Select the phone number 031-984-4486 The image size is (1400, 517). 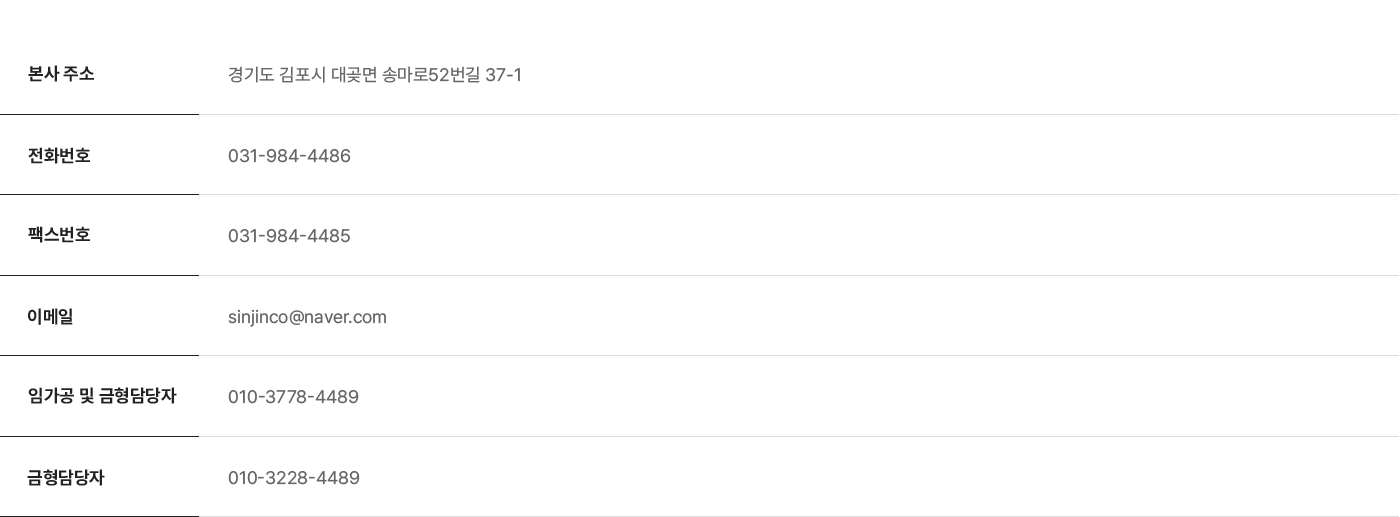[x=289, y=156]
